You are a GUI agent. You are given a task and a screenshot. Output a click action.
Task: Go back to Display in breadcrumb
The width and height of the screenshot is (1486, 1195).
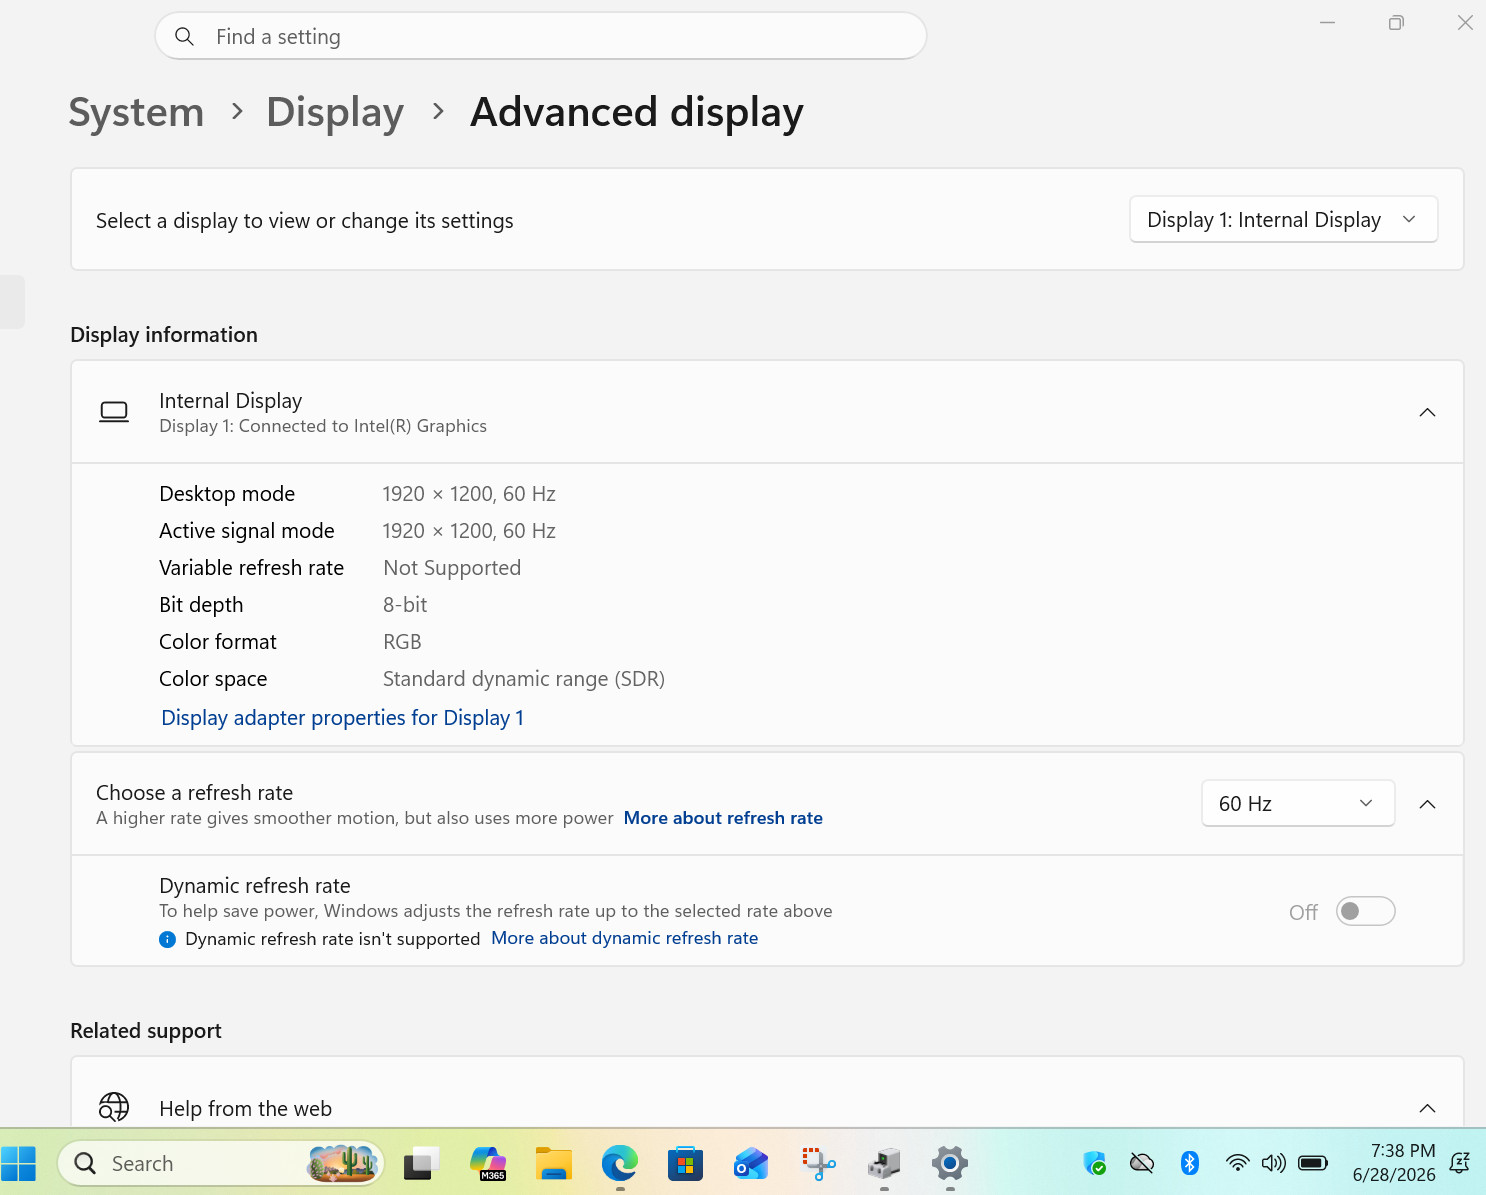335,112
